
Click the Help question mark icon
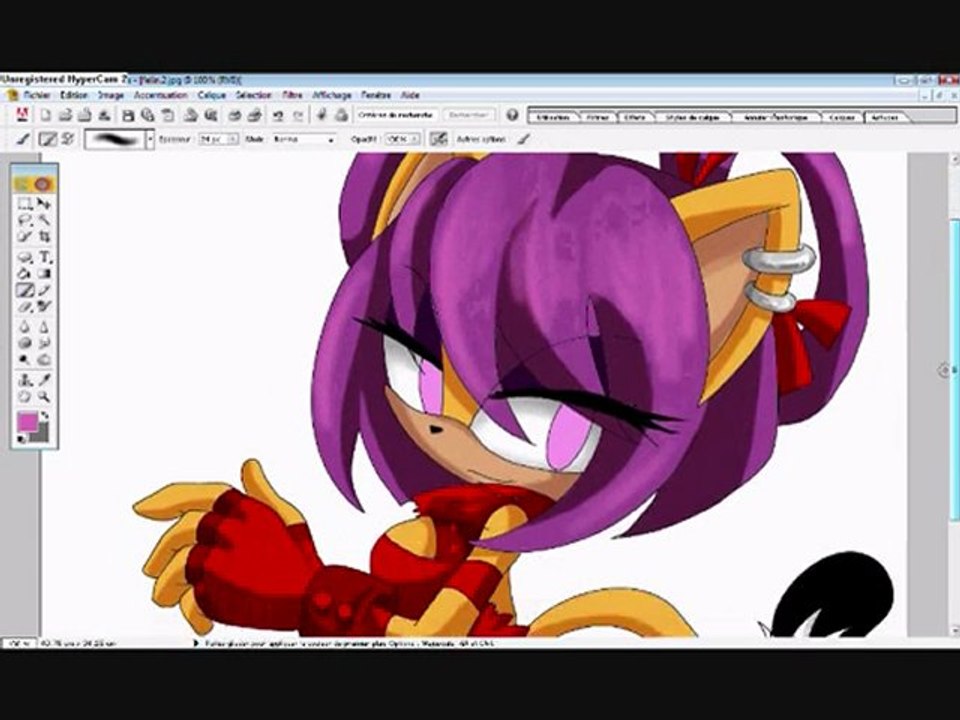tap(512, 114)
